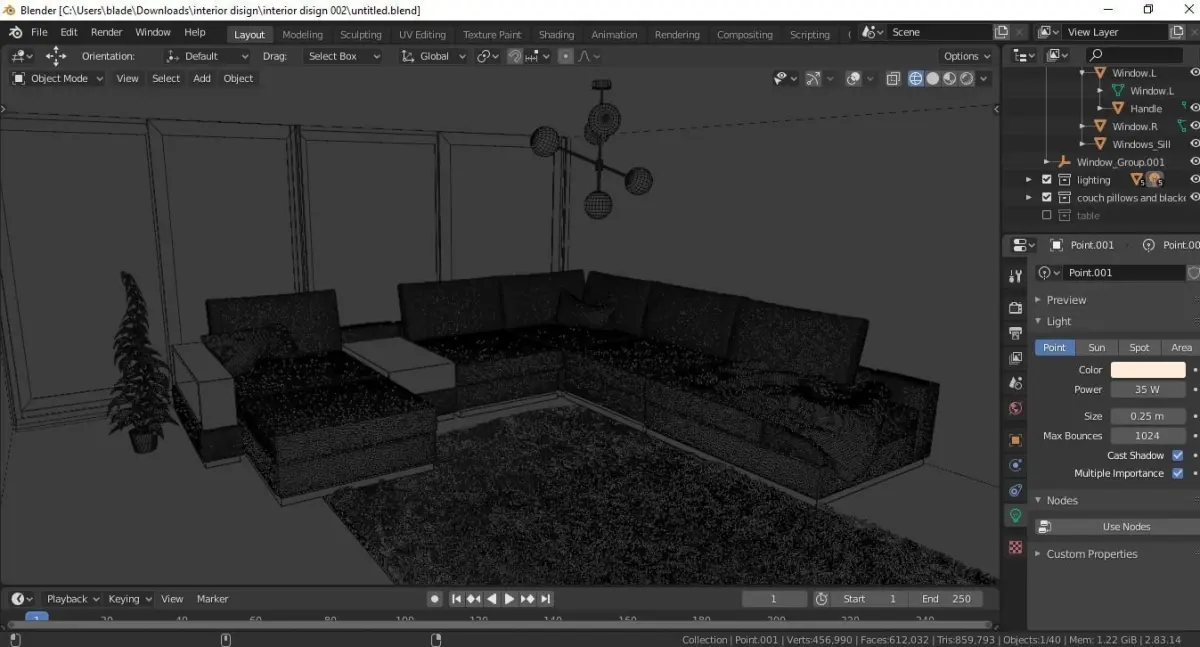The image size is (1200, 647).
Task: Hide Windows_Sill in the outliner
Action: [x=1194, y=144]
